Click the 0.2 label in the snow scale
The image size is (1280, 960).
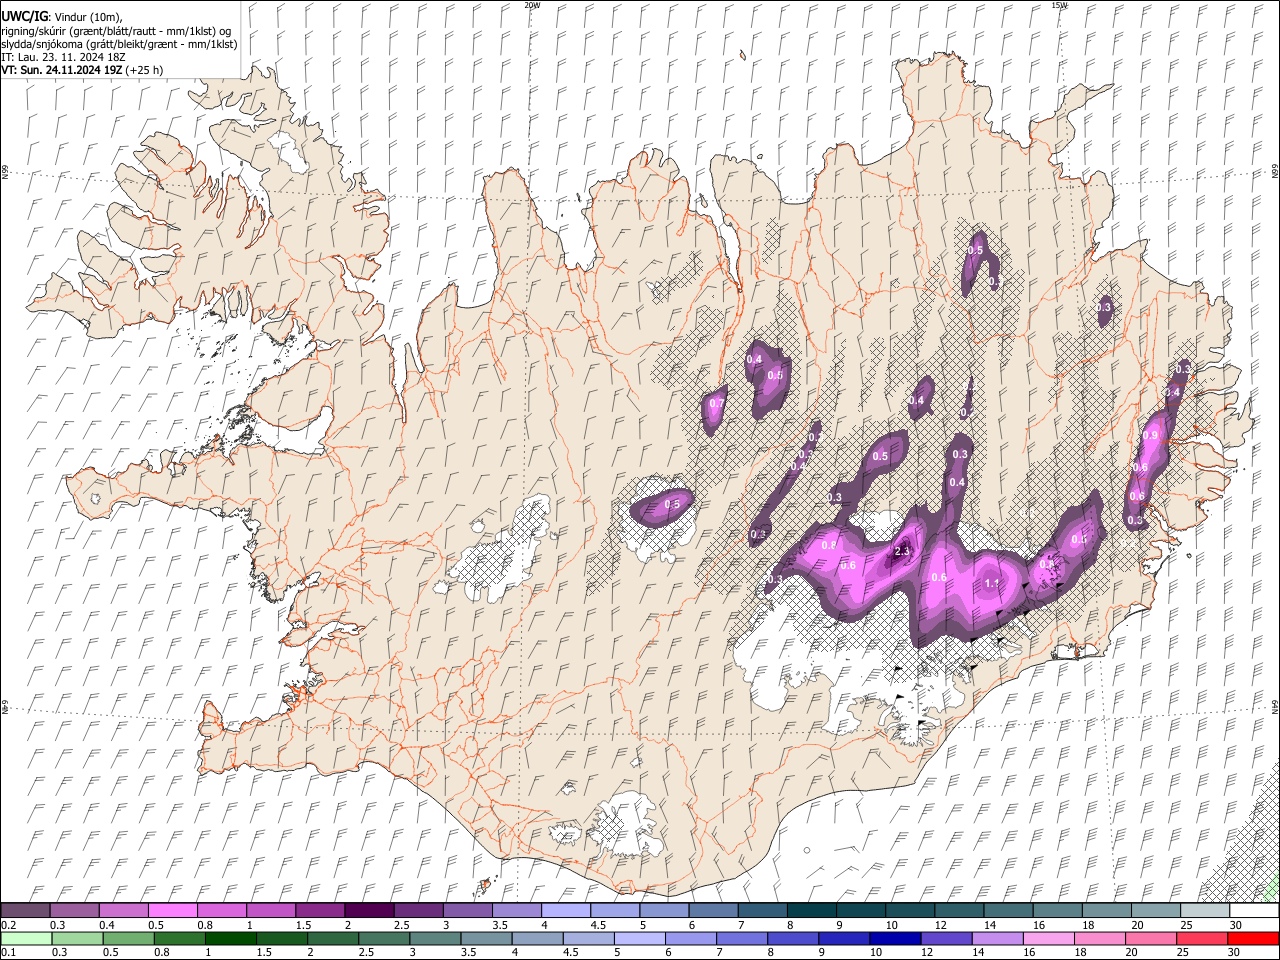(x=7, y=925)
